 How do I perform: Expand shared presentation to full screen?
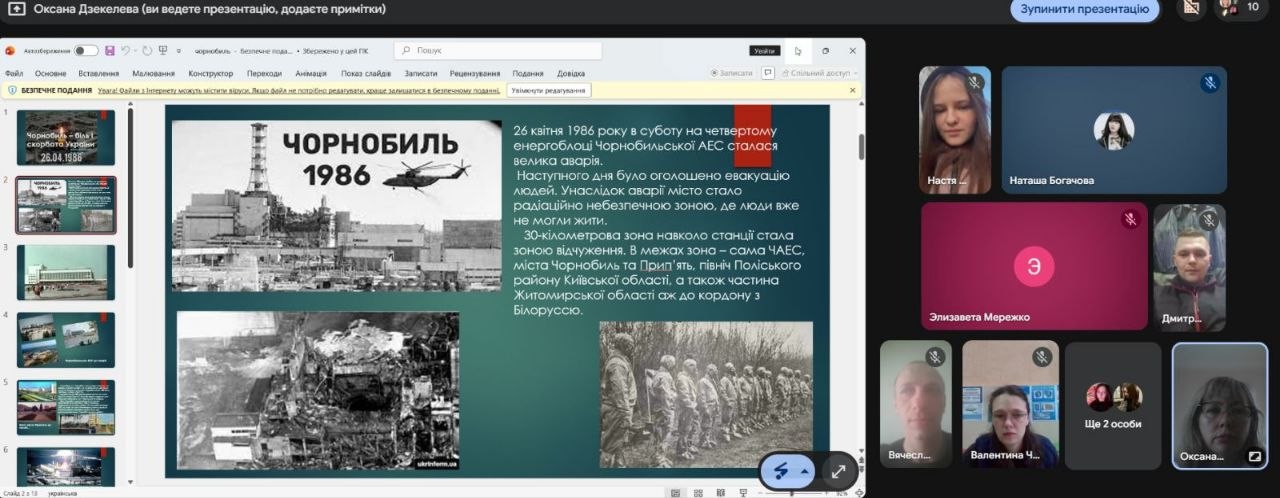point(838,471)
